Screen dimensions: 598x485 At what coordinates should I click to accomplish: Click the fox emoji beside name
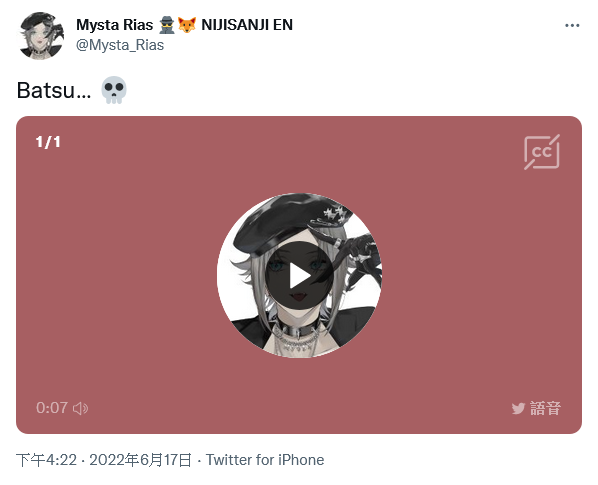pyautogui.click(x=187, y=25)
